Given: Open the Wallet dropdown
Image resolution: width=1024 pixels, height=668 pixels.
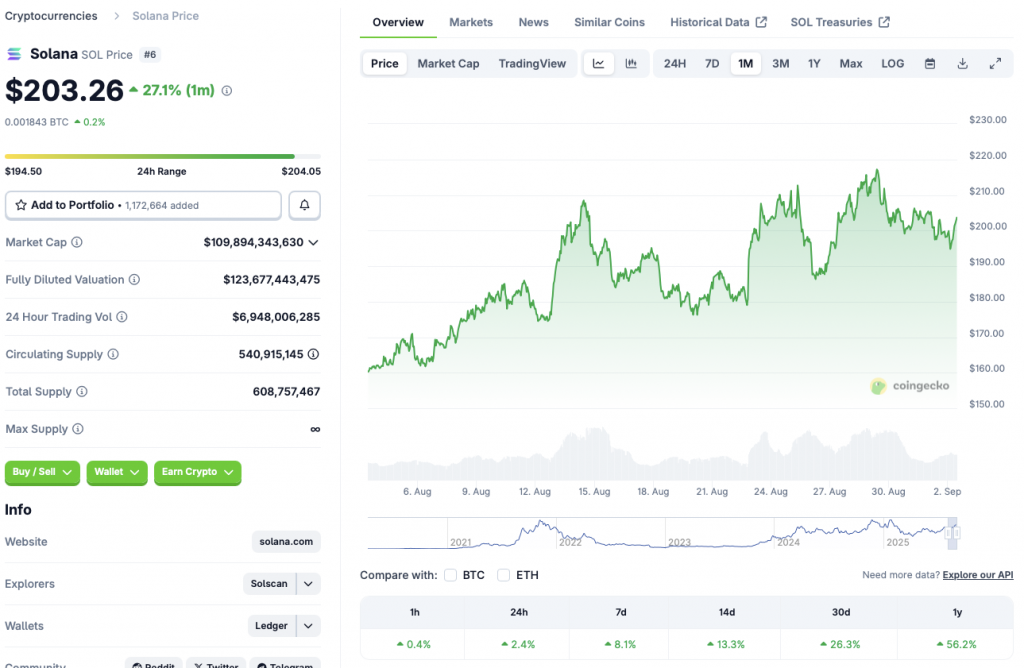Looking at the screenshot, I should point(117,472).
